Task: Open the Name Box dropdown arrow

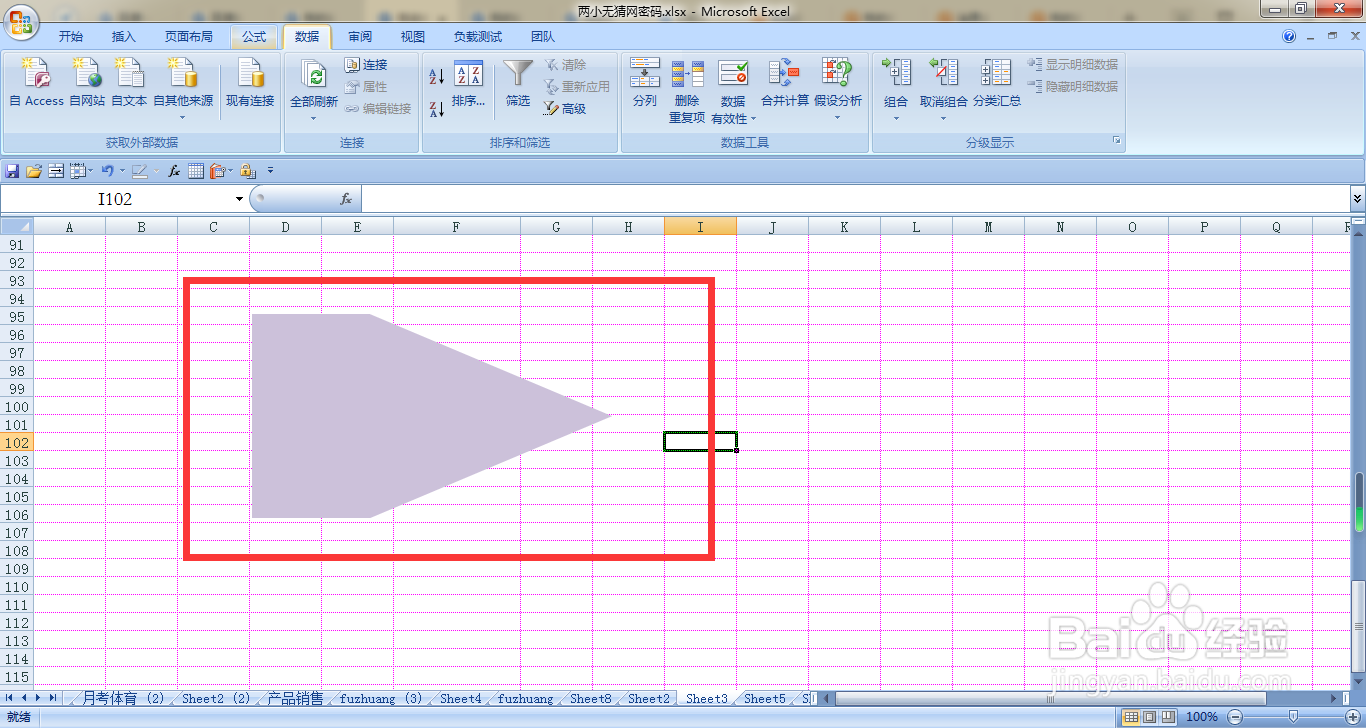Action: 239,199
